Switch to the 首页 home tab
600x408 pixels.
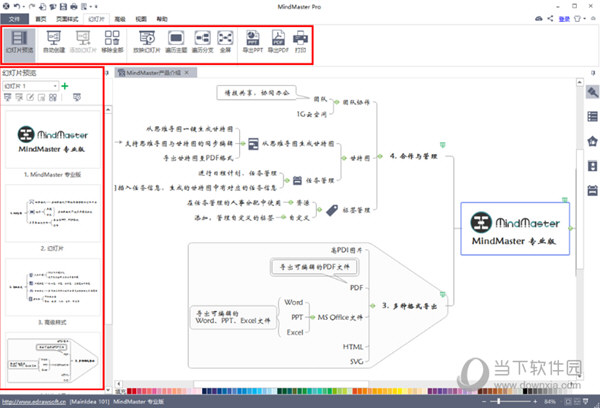coord(41,19)
